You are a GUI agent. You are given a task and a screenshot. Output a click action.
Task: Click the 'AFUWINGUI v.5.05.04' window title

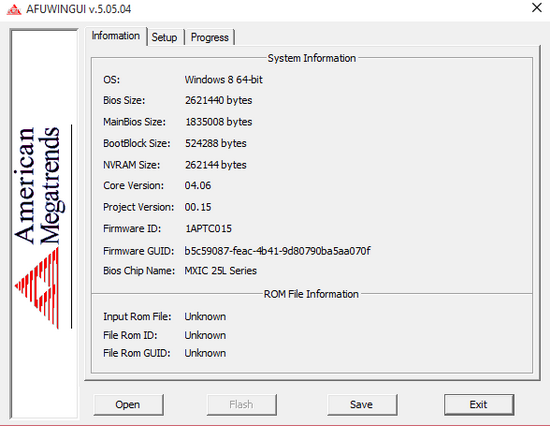[x=79, y=9]
